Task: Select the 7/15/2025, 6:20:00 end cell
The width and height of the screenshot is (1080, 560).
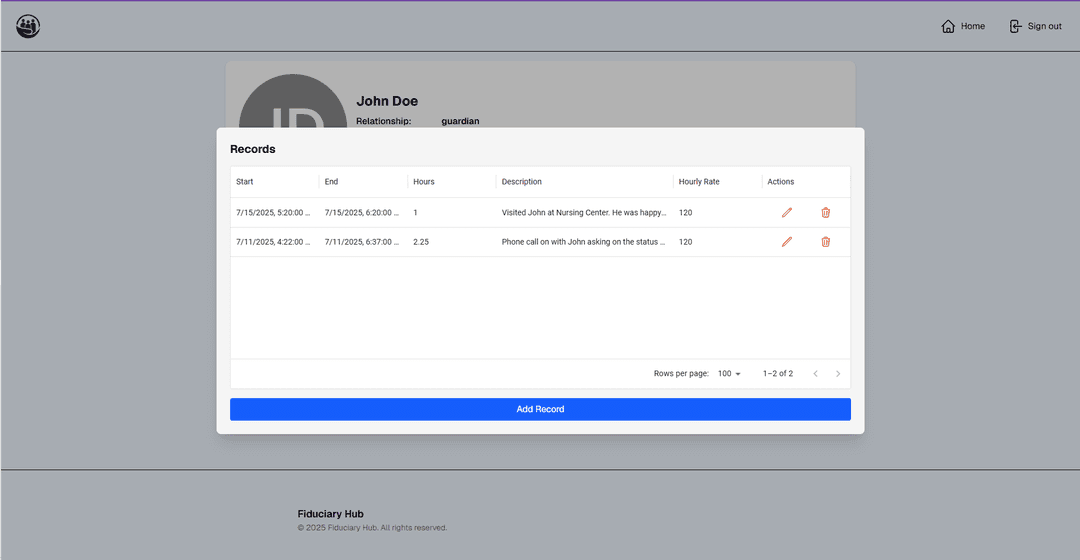Action: point(363,213)
